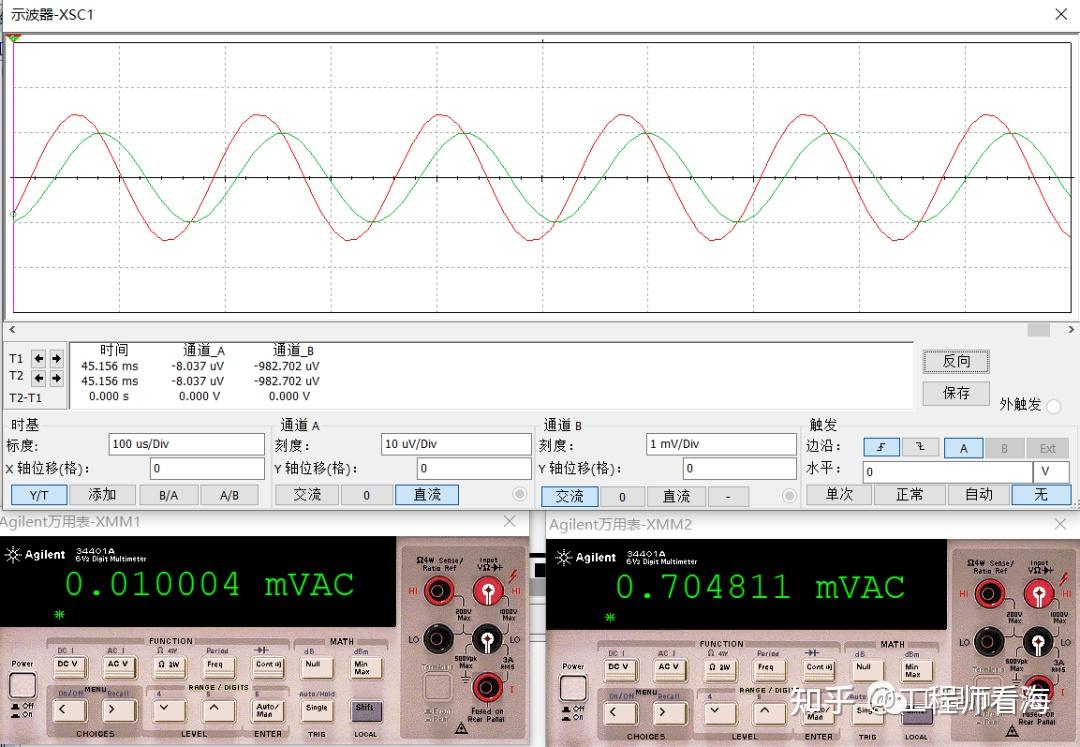Move cursor T1 left with arrow
The width and height of the screenshot is (1080, 747).
[x=39, y=358]
